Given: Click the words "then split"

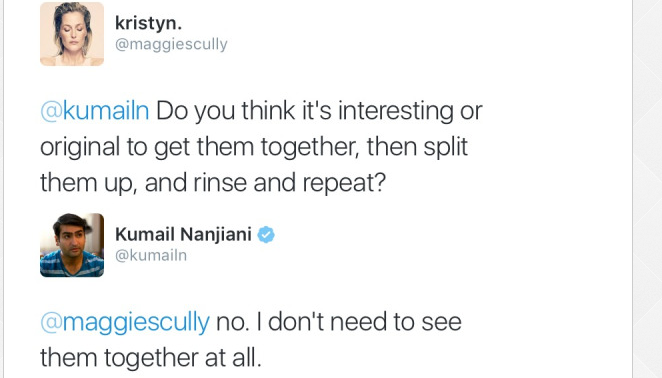Looking at the screenshot, I should tap(417, 147).
